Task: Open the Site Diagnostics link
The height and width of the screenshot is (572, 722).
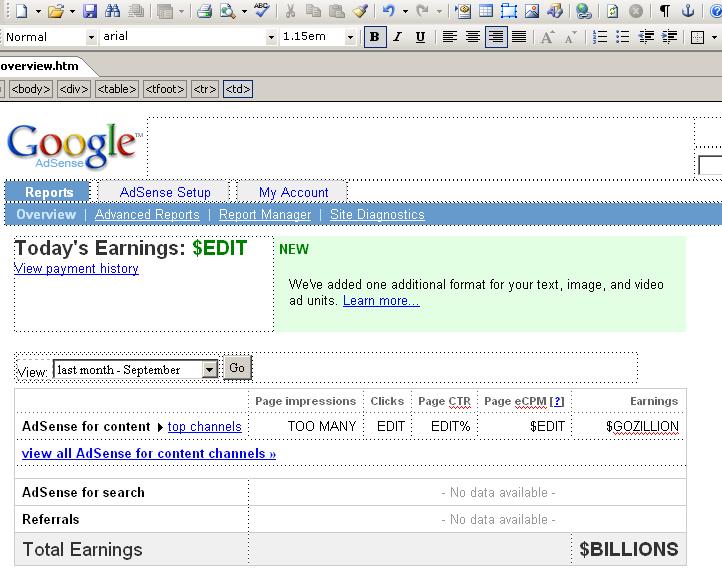Action: coord(377,215)
